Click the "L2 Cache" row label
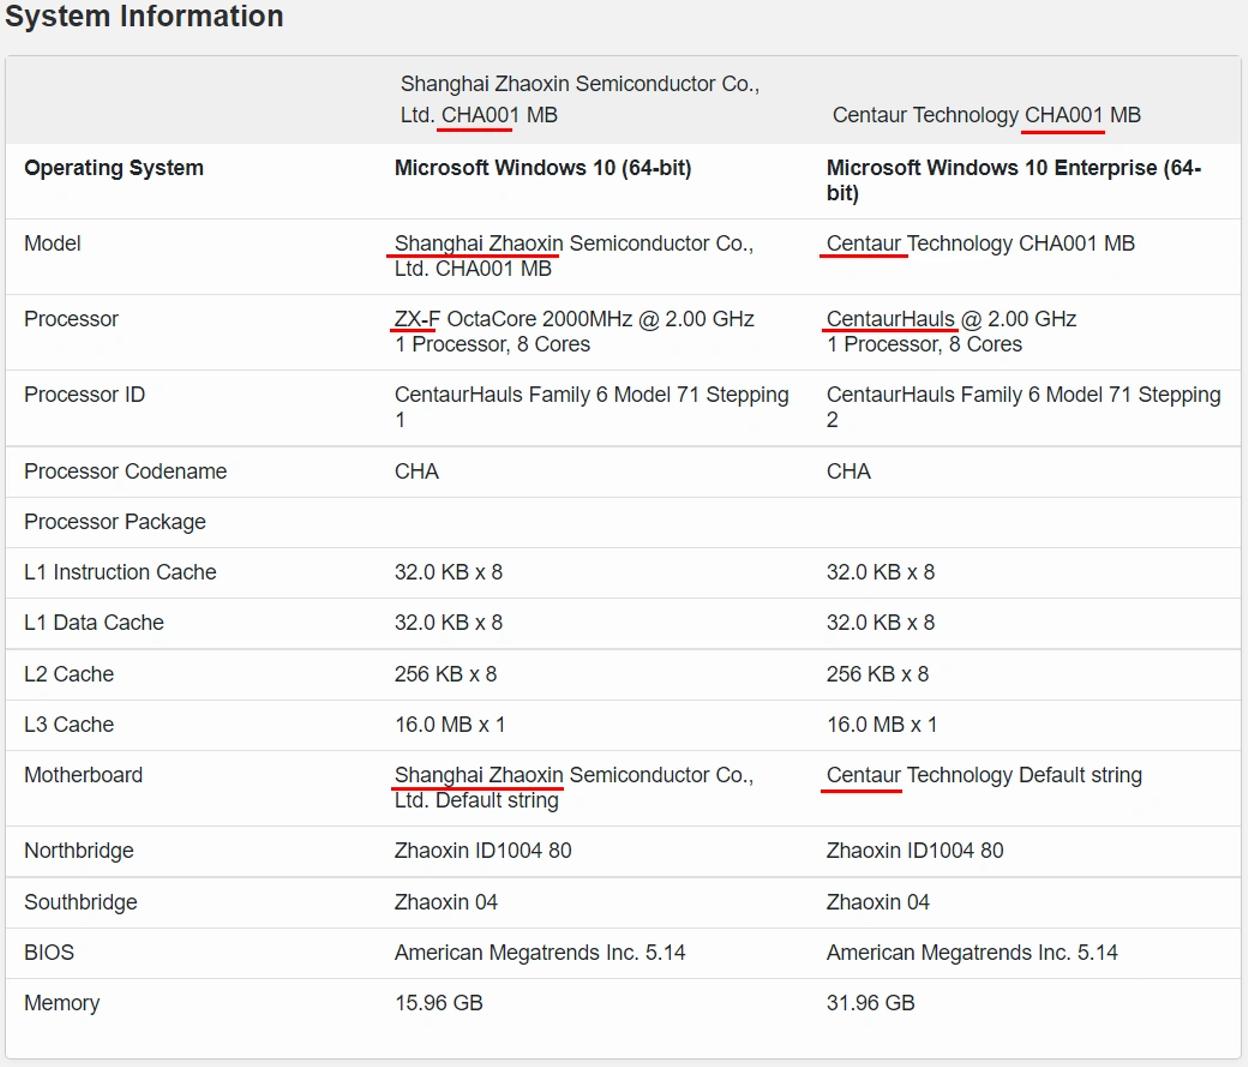The width and height of the screenshot is (1248, 1067). pyautogui.click(x=69, y=674)
